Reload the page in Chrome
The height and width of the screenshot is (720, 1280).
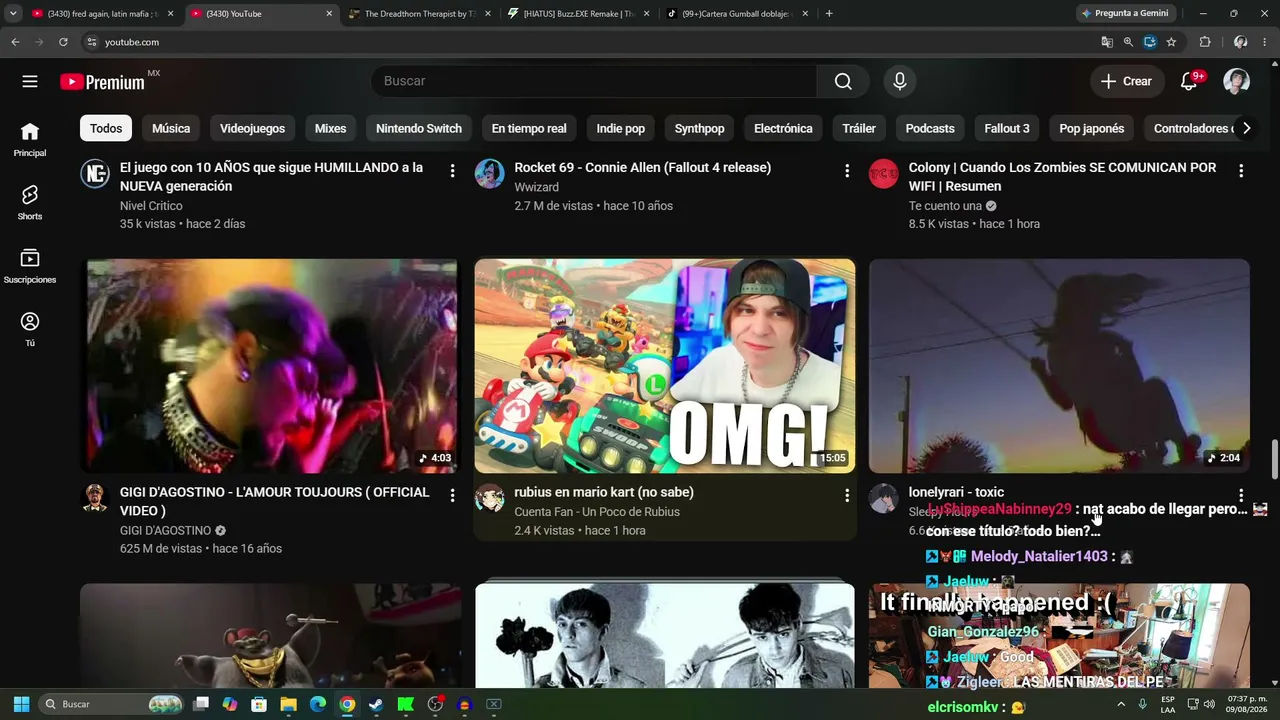(x=63, y=42)
